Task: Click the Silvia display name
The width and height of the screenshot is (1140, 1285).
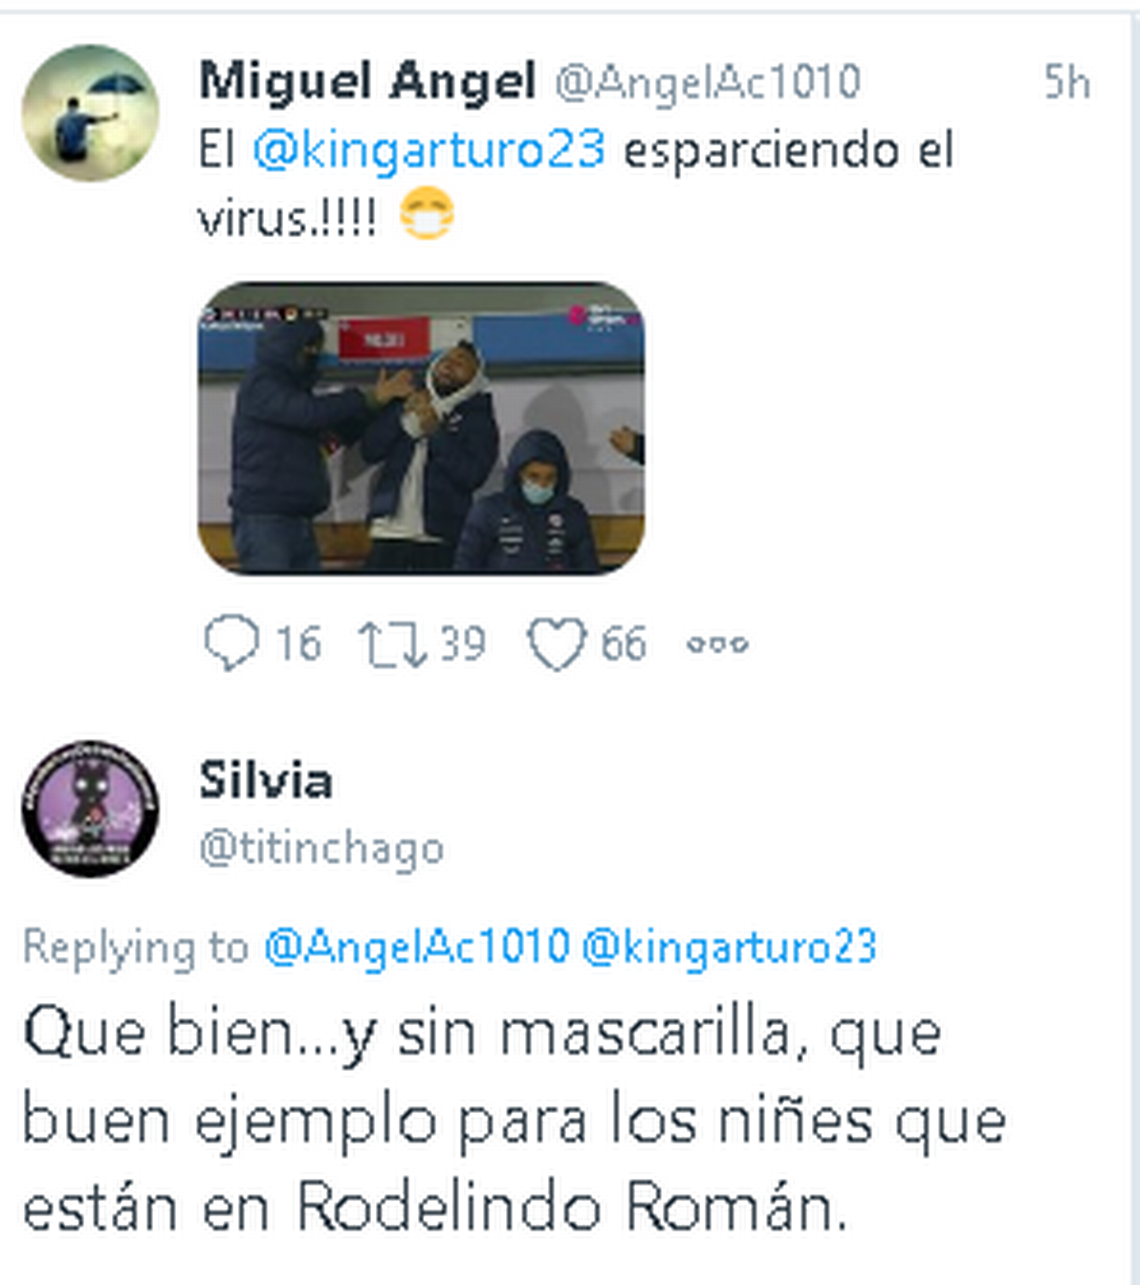Action: tap(265, 780)
